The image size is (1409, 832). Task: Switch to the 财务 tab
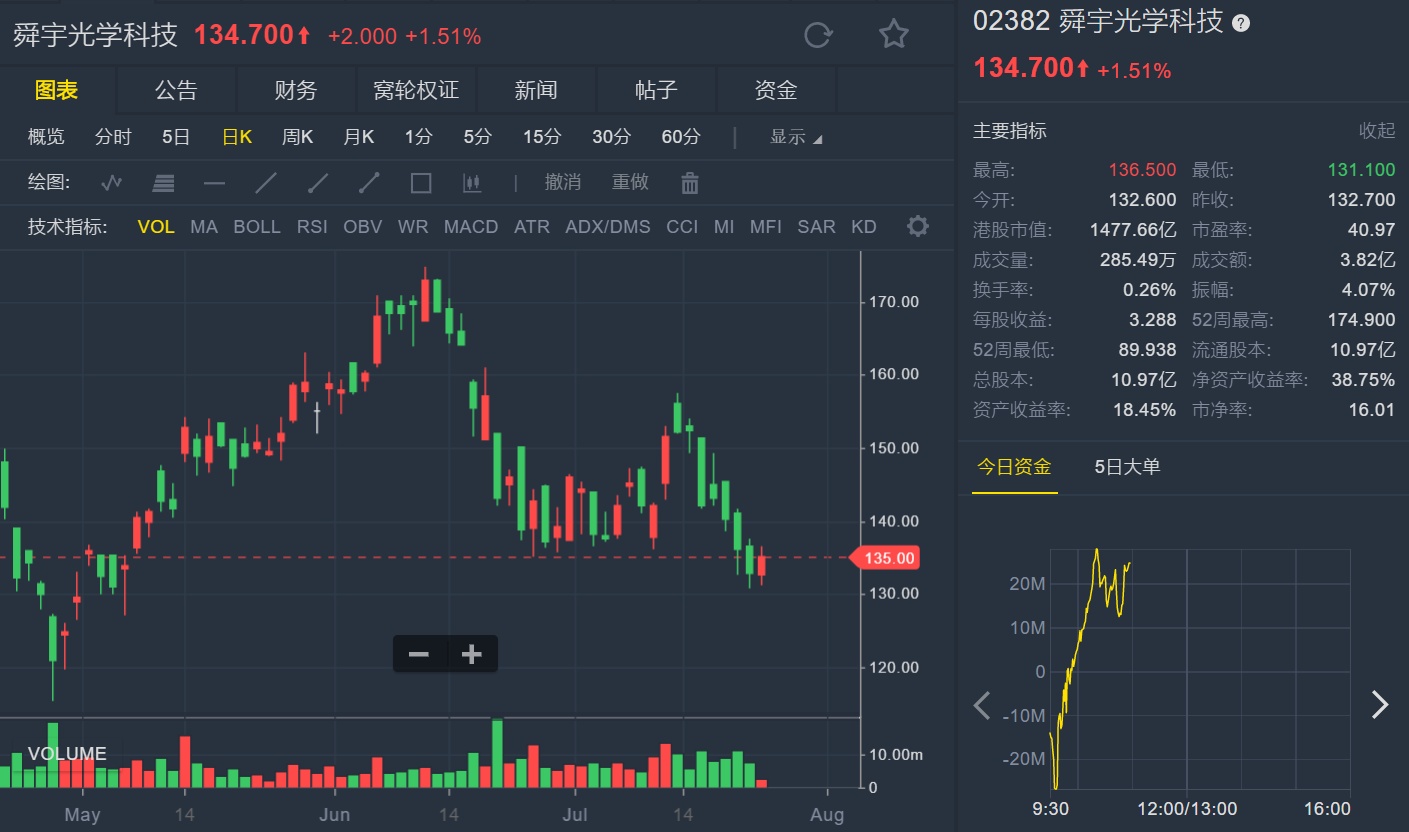[296, 91]
